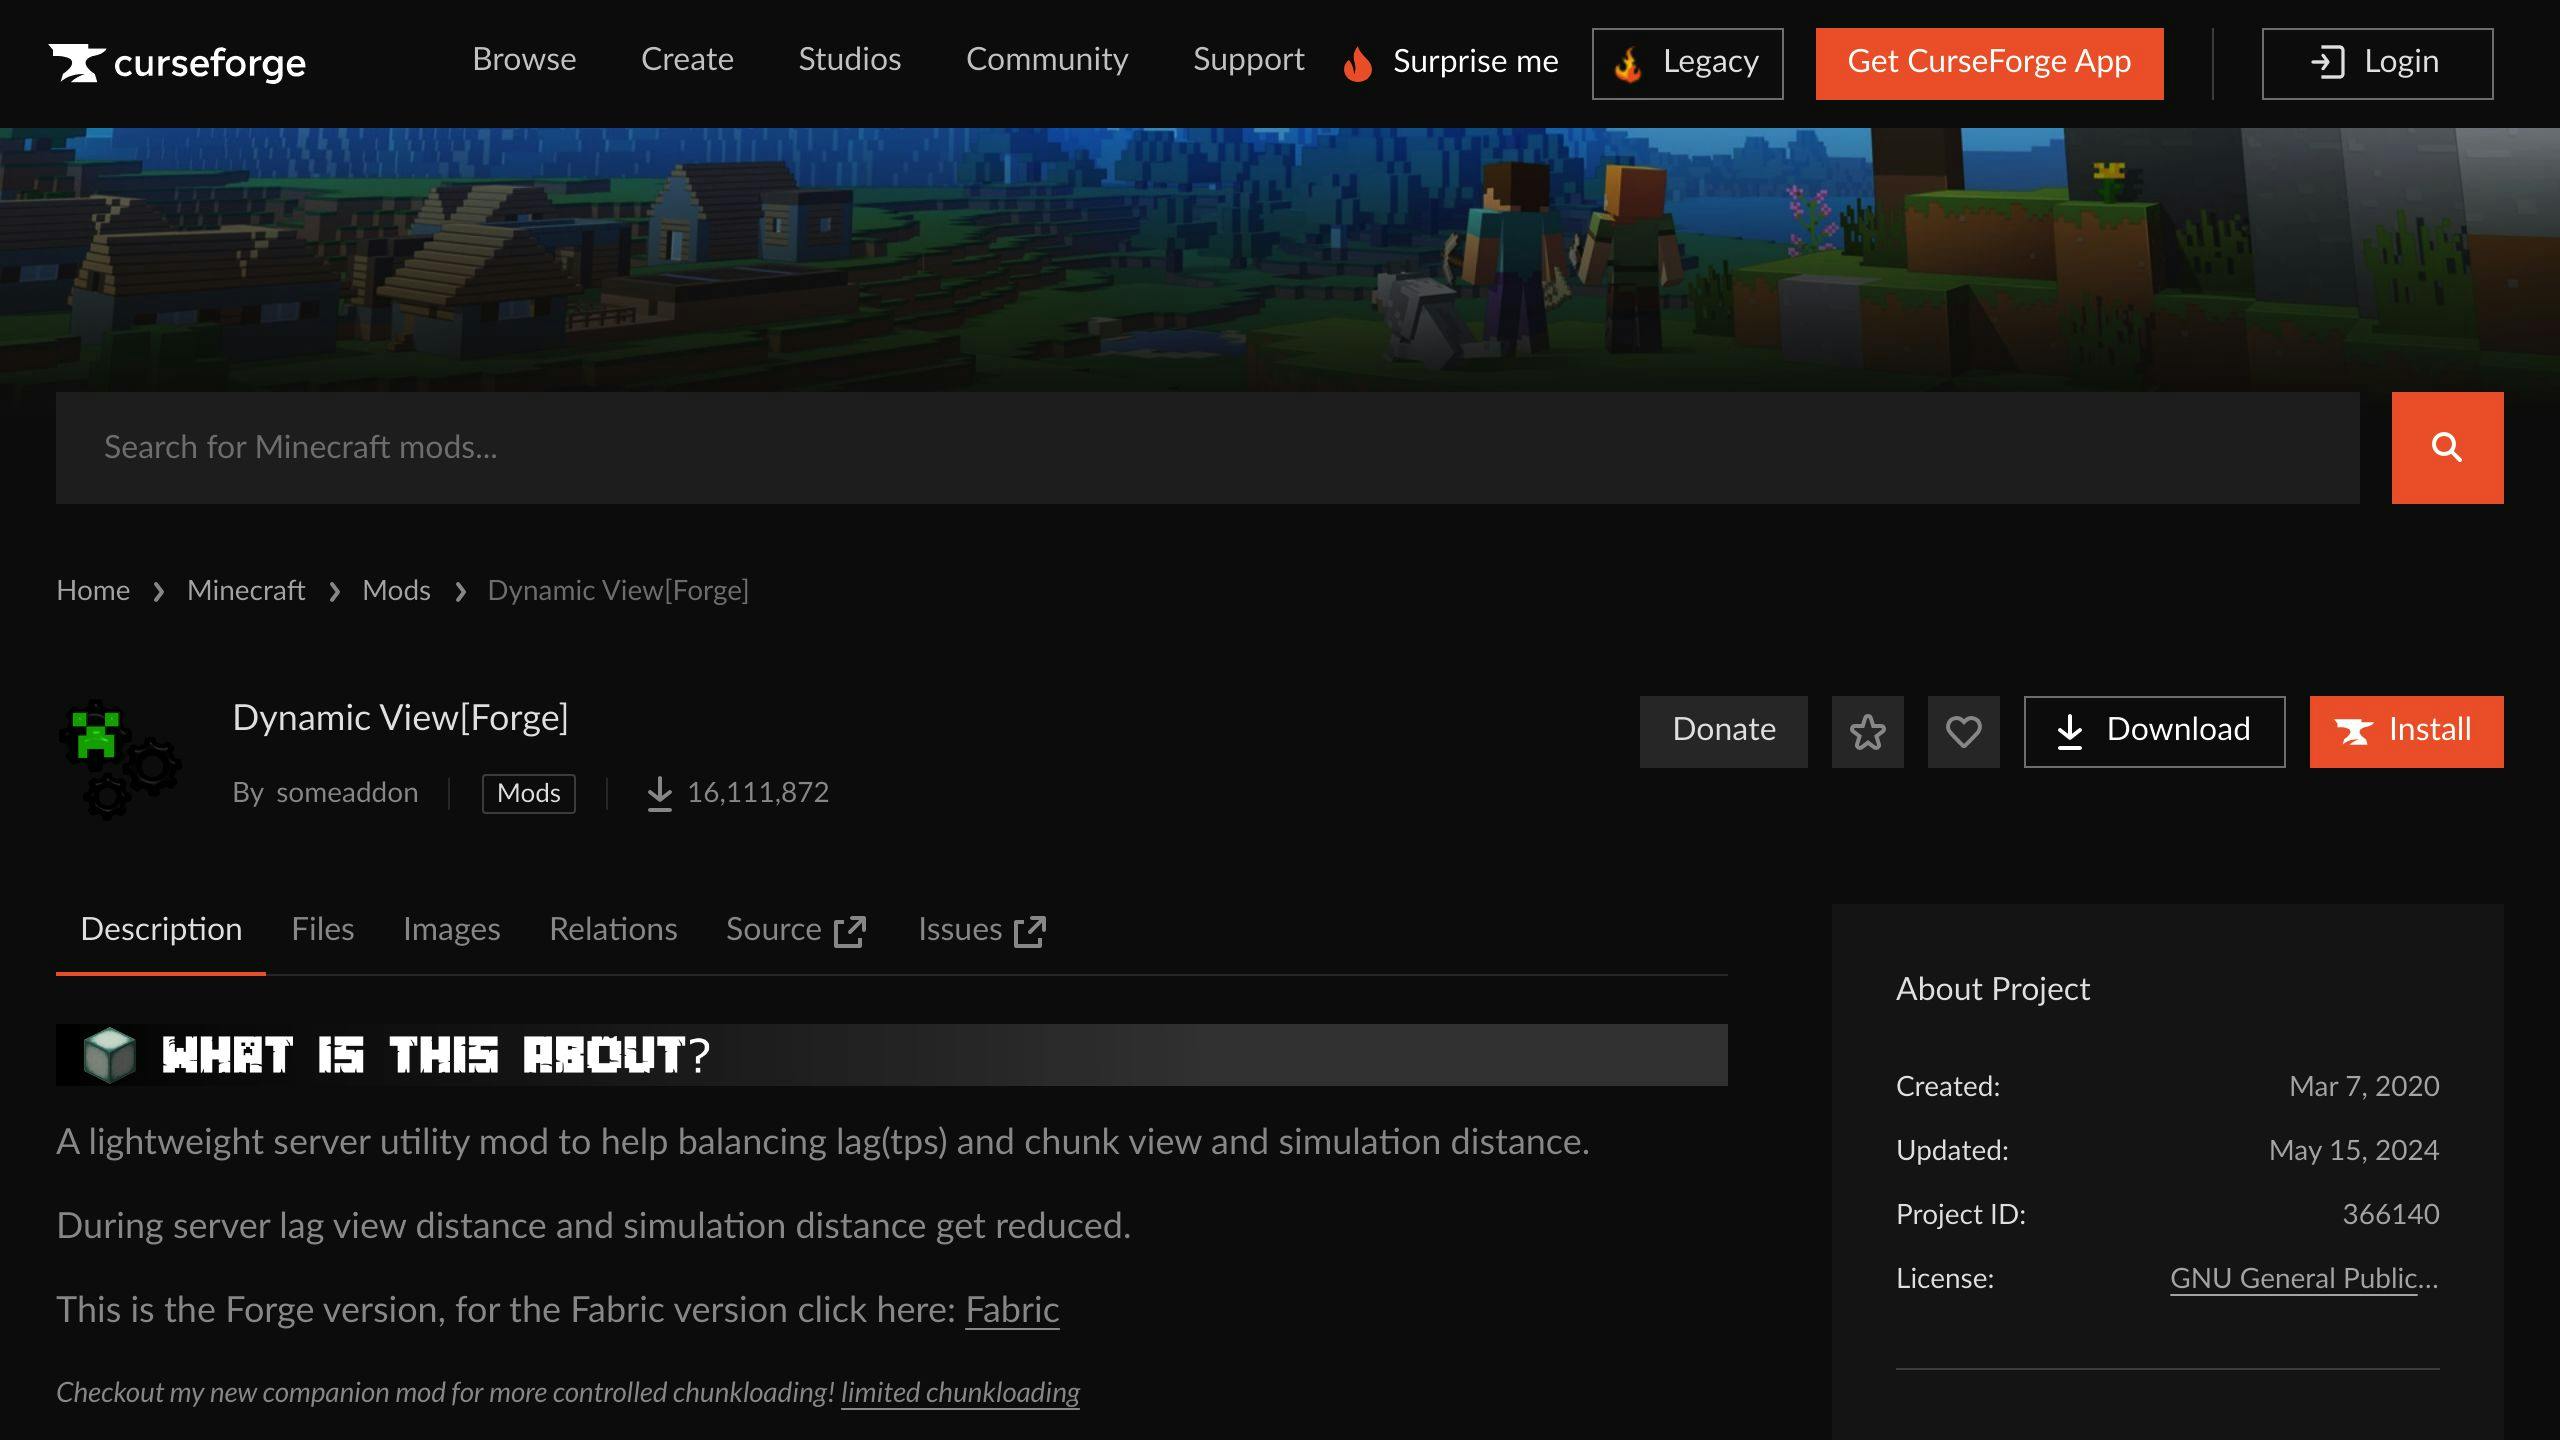
Task: Open the Source tab link
Action: click(x=796, y=930)
